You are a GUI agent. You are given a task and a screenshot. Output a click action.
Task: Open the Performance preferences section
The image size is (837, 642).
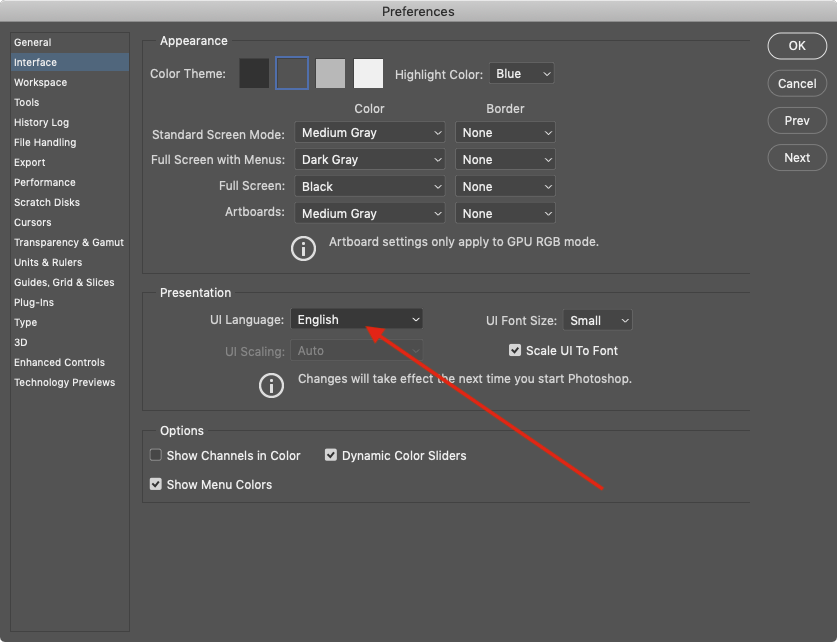tap(45, 182)
